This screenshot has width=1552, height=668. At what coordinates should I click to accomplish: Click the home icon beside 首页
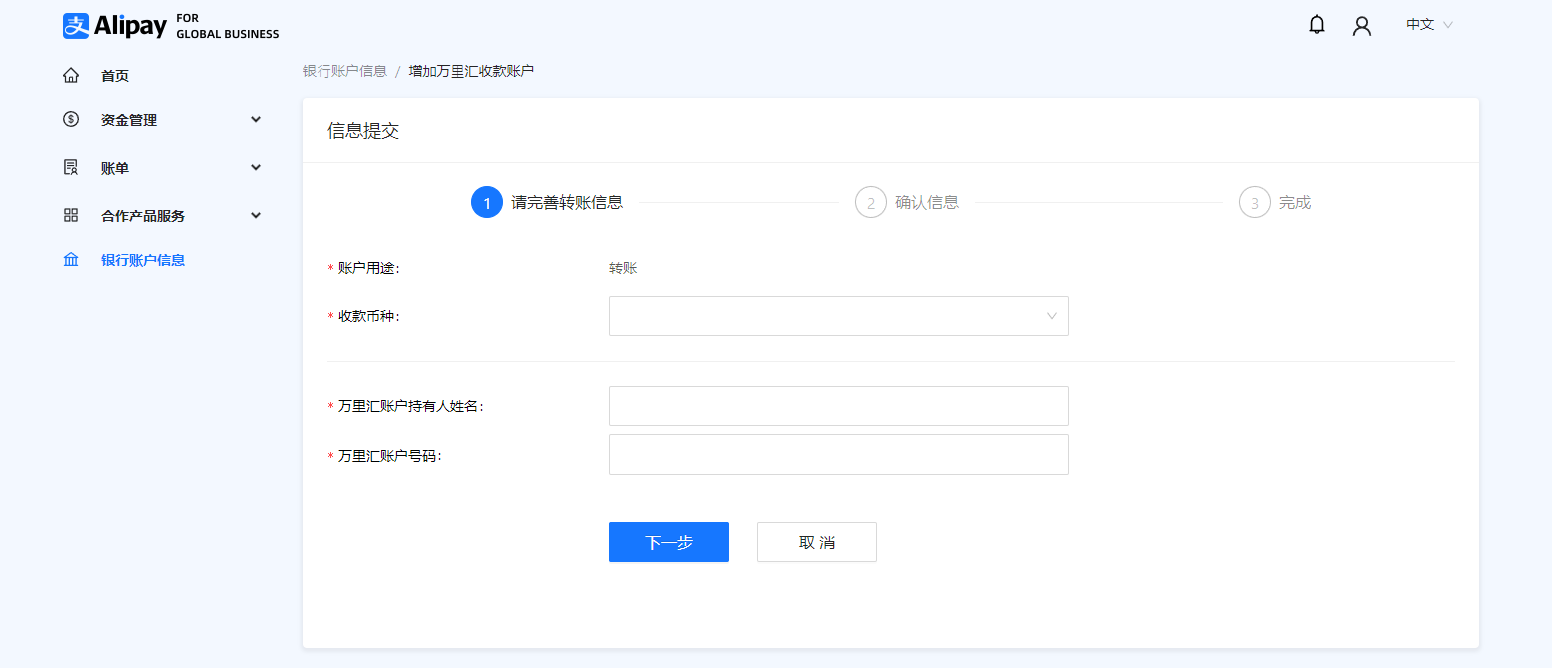[x=70, y=74]
